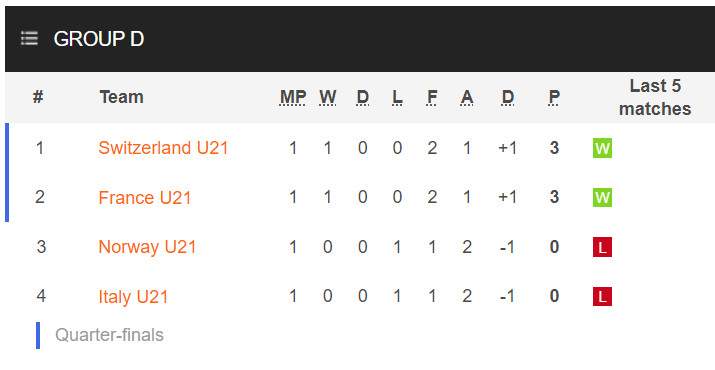
Task: Go to the Norway U21 team page
Action: click(147, 247)
